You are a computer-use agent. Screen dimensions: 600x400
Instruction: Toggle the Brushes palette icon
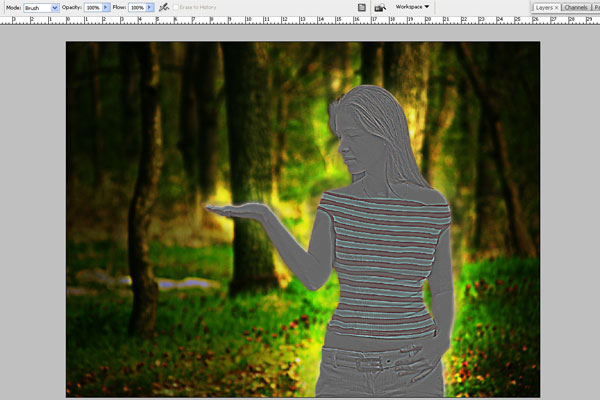click(x=361, y=7)
